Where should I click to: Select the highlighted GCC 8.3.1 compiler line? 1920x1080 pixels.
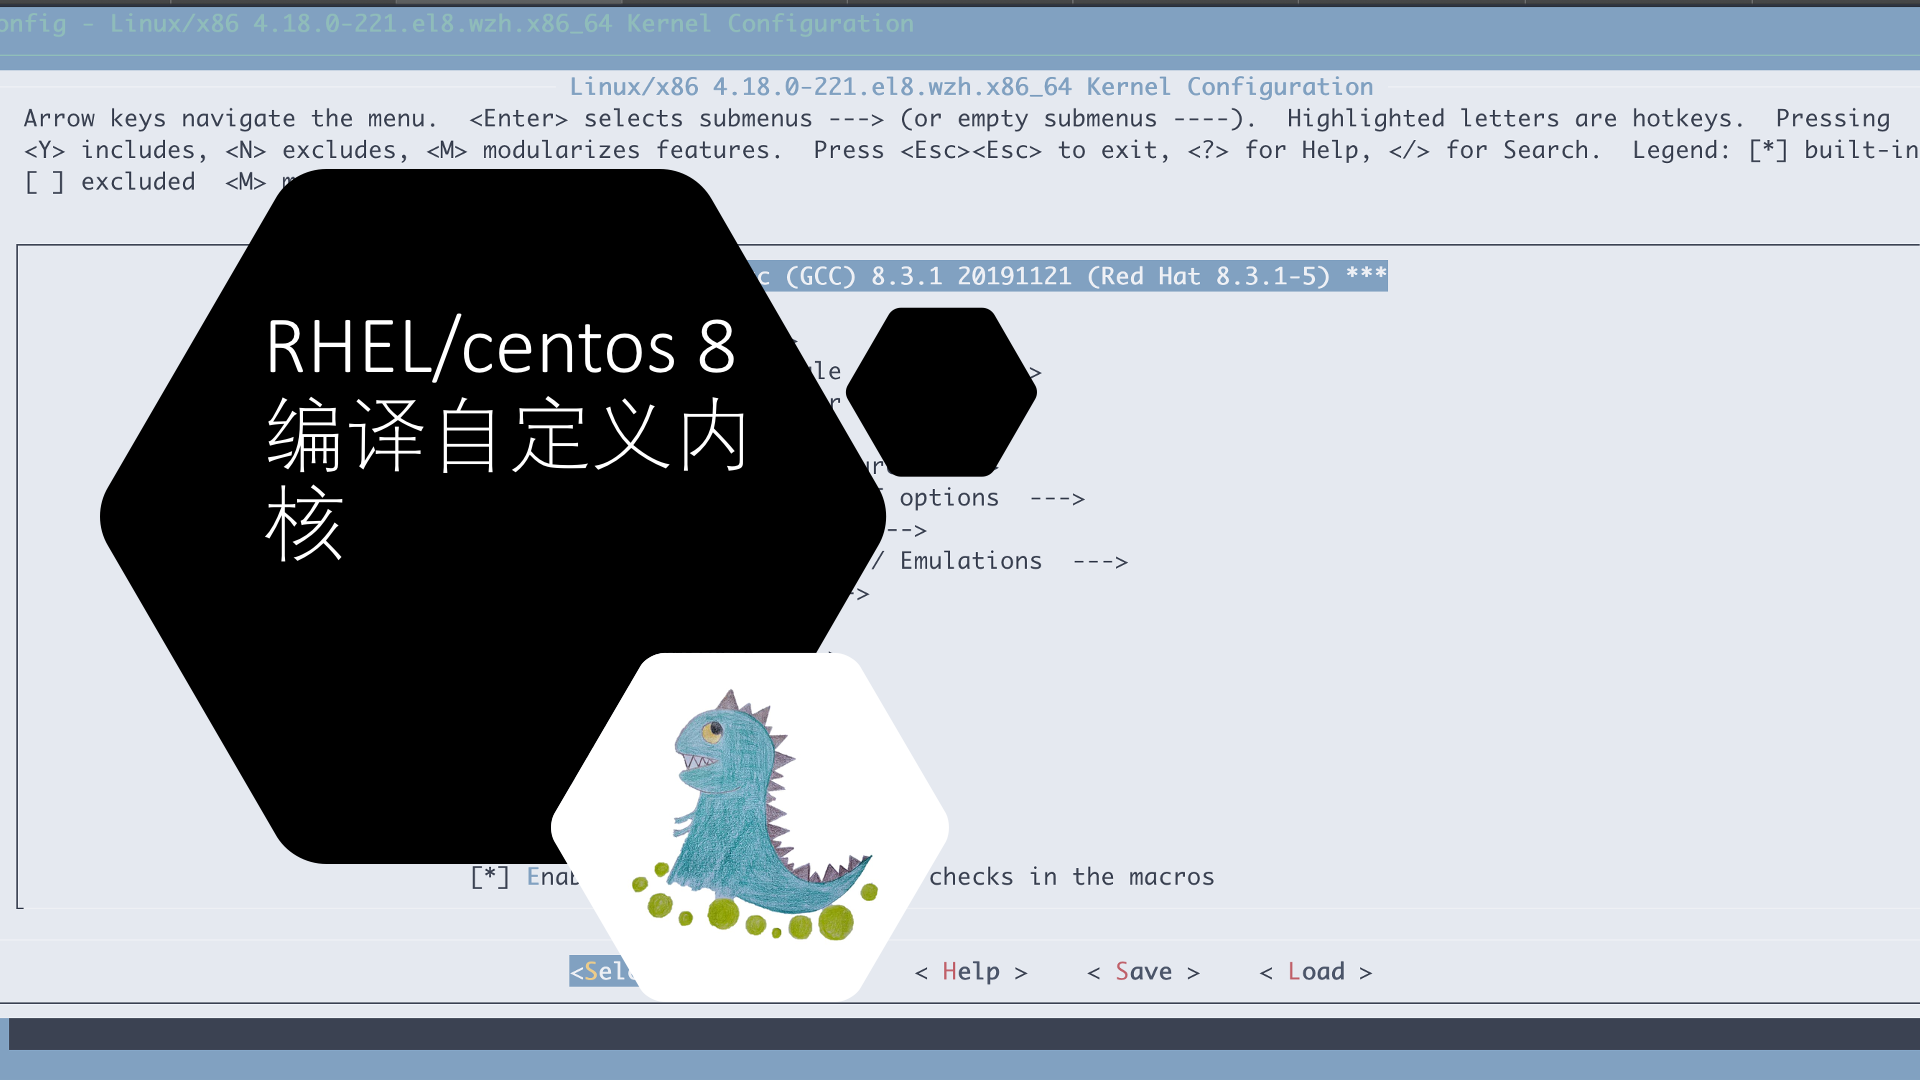[1070, 277]
